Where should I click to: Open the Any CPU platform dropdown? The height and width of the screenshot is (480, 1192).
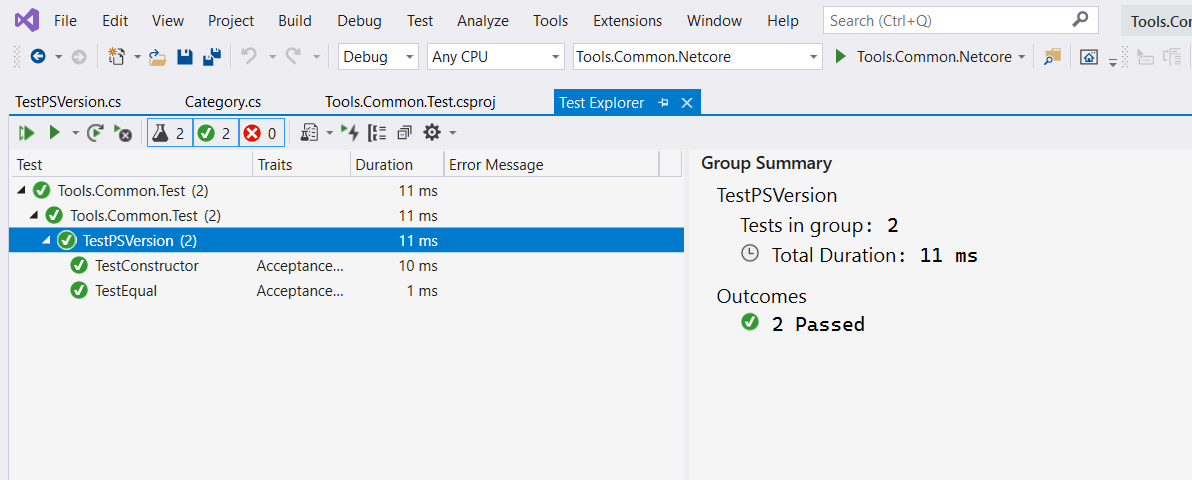tap(496, 57)
